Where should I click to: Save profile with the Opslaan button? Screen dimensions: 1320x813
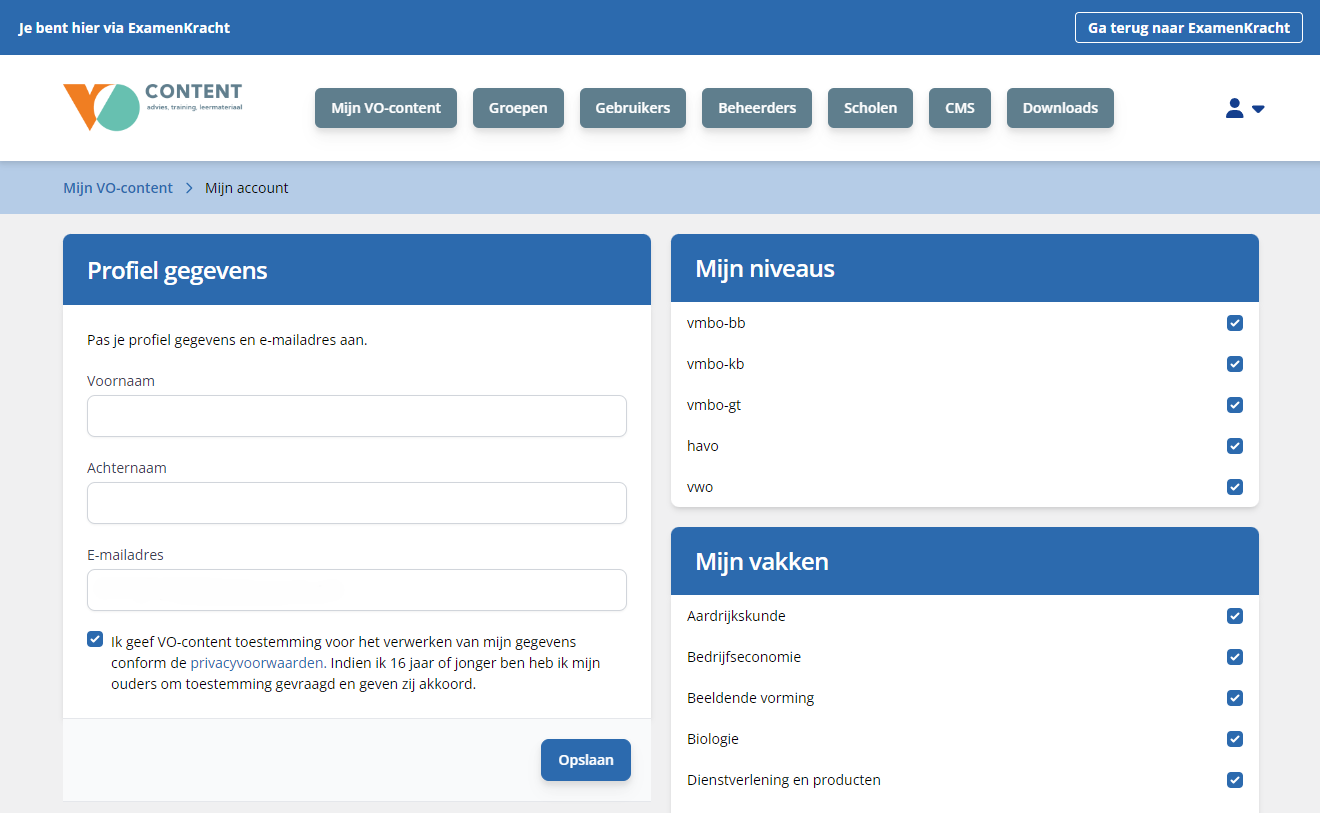(585, 760)
